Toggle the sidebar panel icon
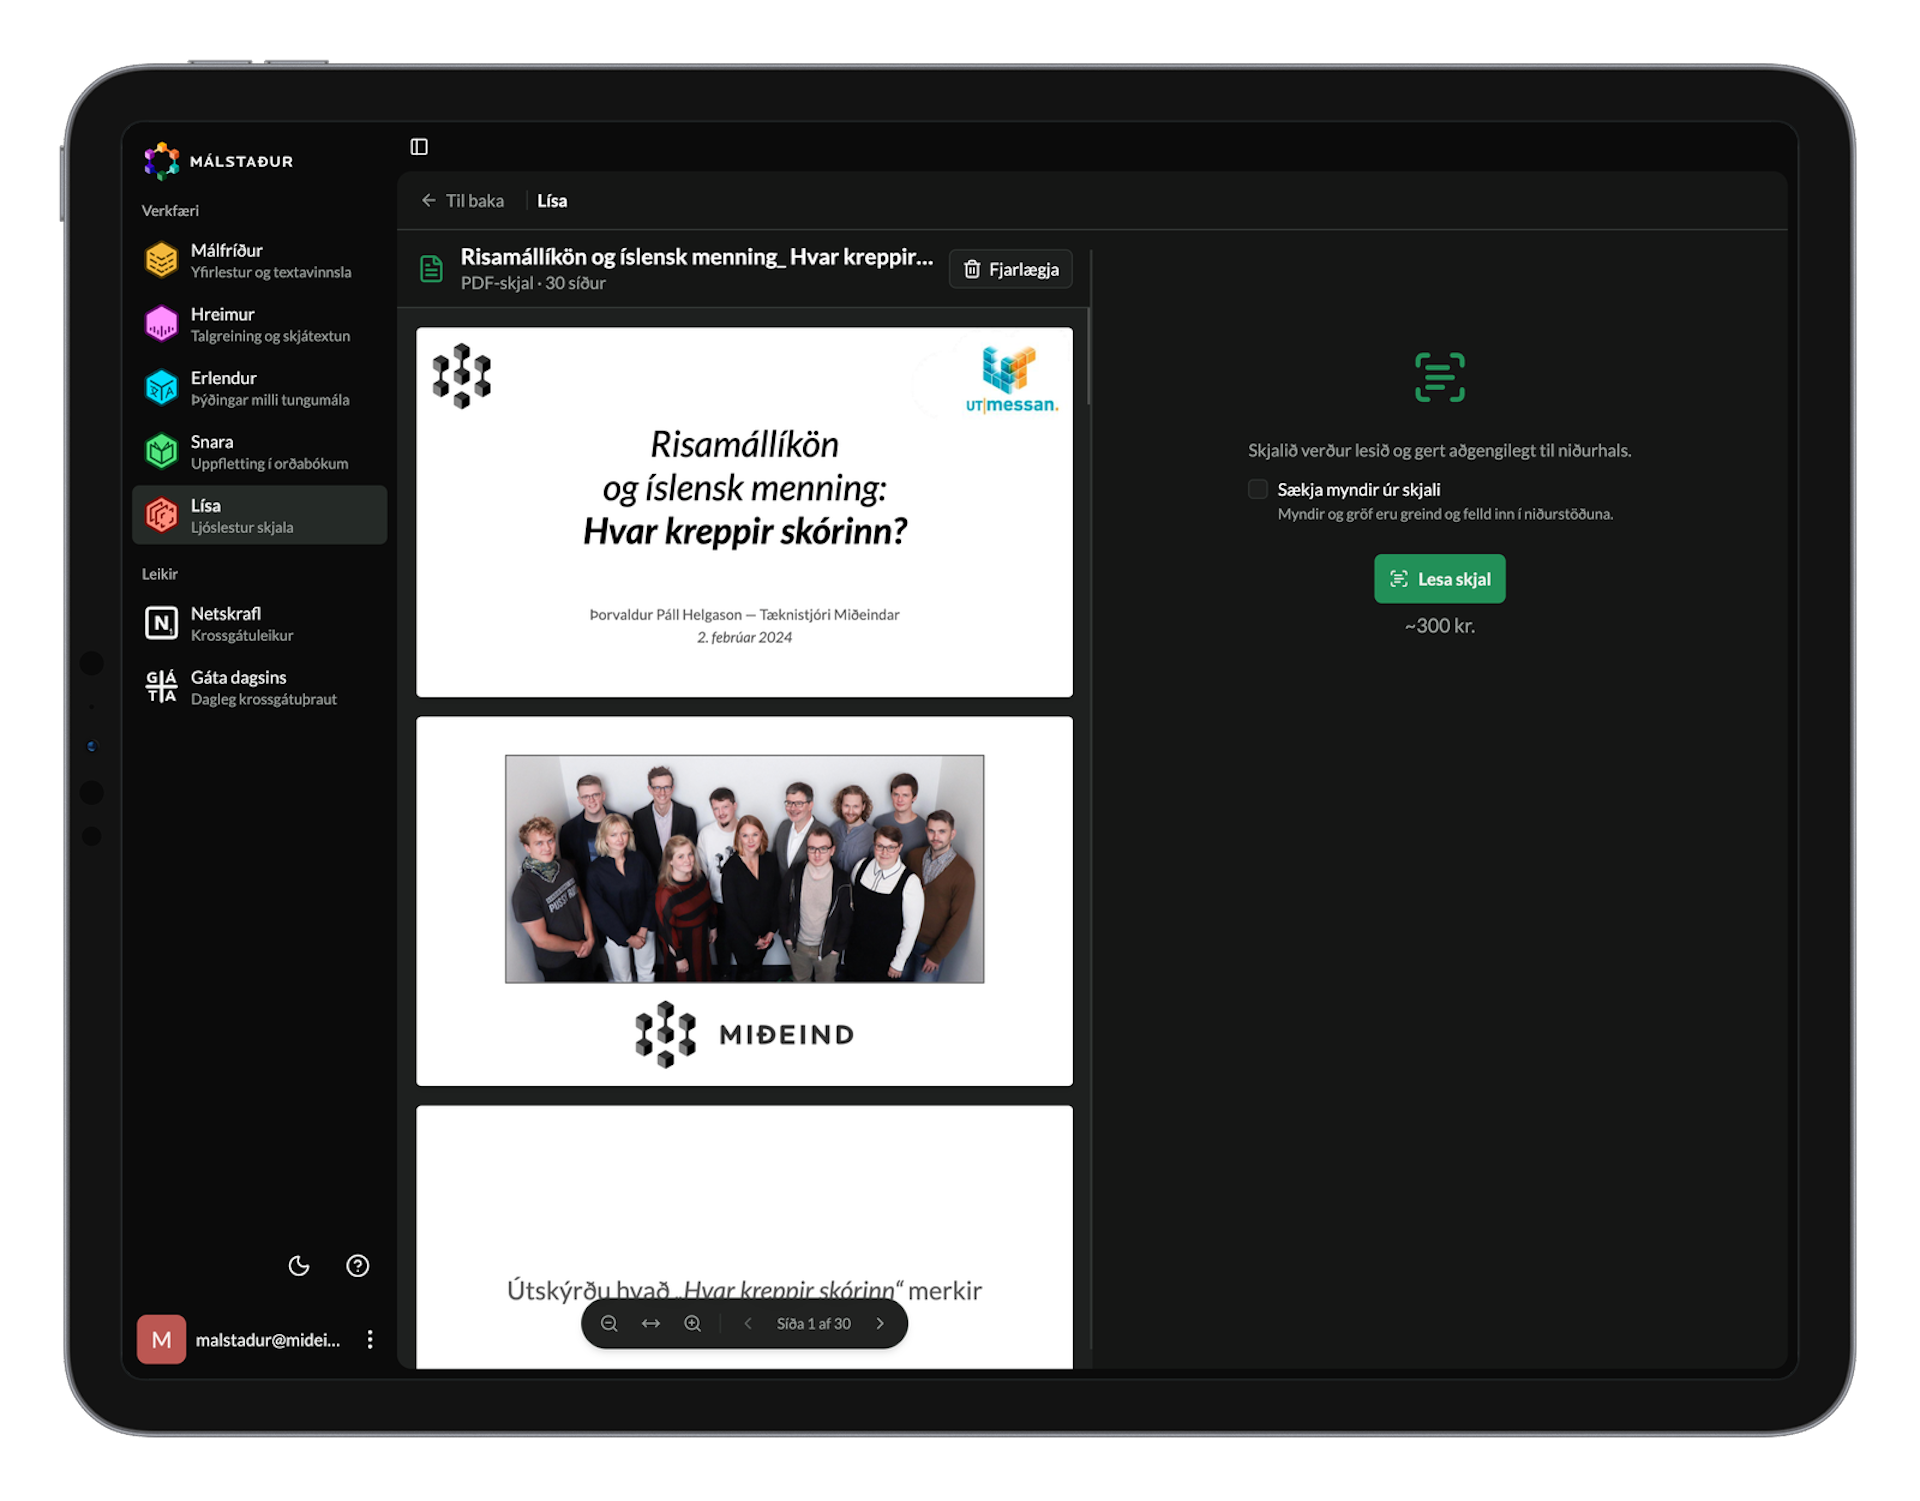Viewport: 1920px width, 1501px height. click(x=419, y=147)
